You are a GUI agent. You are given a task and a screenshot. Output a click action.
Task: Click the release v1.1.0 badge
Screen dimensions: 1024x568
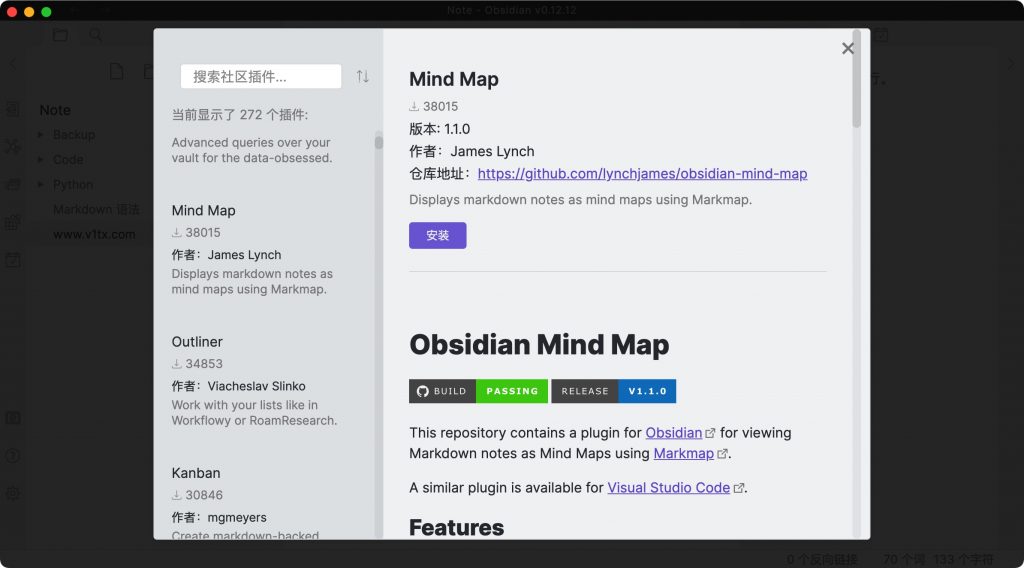pyautogui.click(x=613, y=391)
